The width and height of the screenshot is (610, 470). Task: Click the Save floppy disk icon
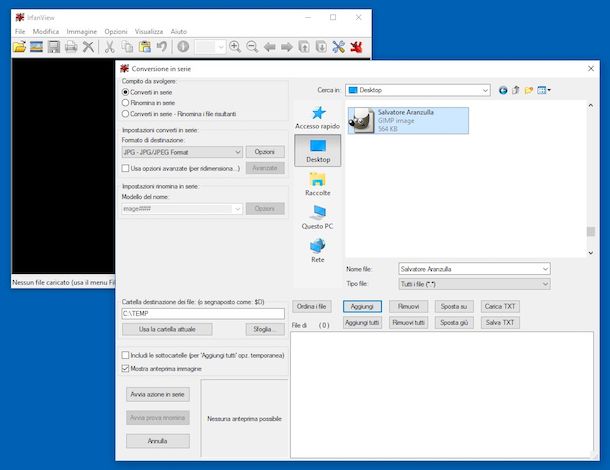54,47
